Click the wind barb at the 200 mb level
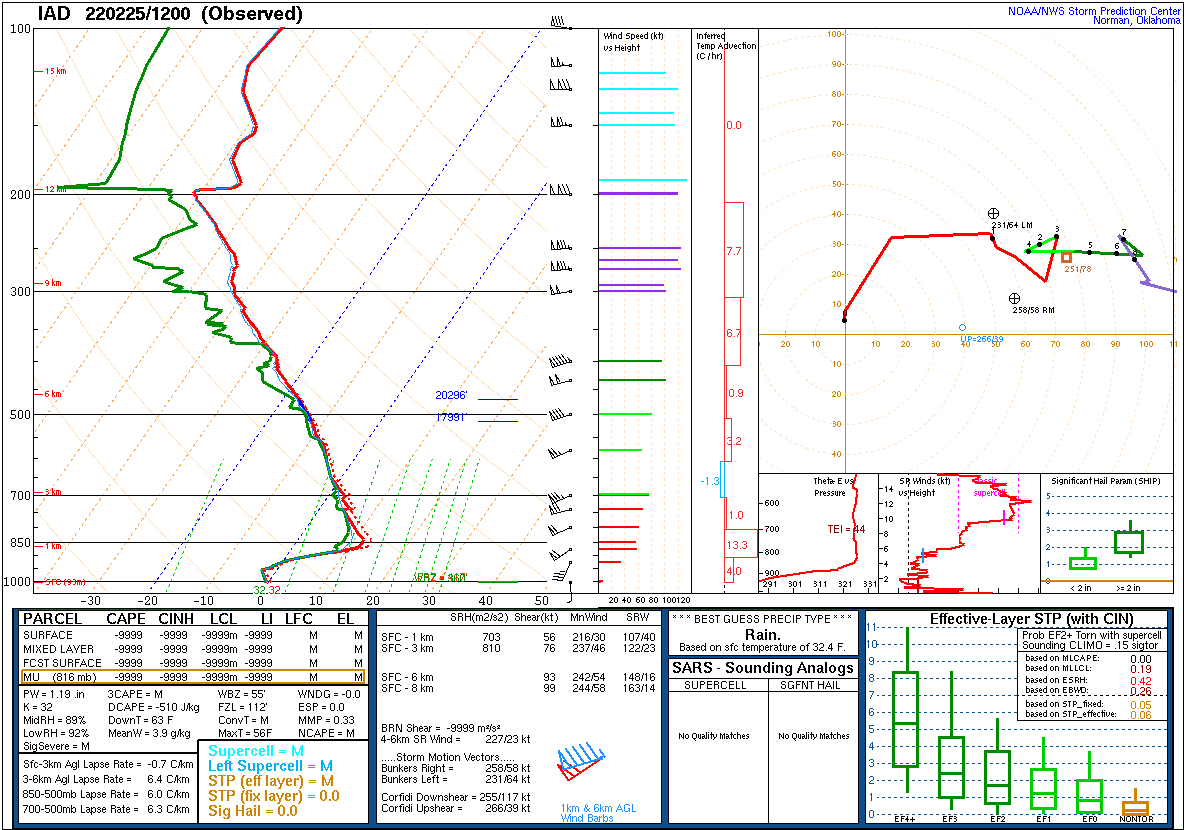Viewport: 1186px width, 830px height. click(560, 189)
